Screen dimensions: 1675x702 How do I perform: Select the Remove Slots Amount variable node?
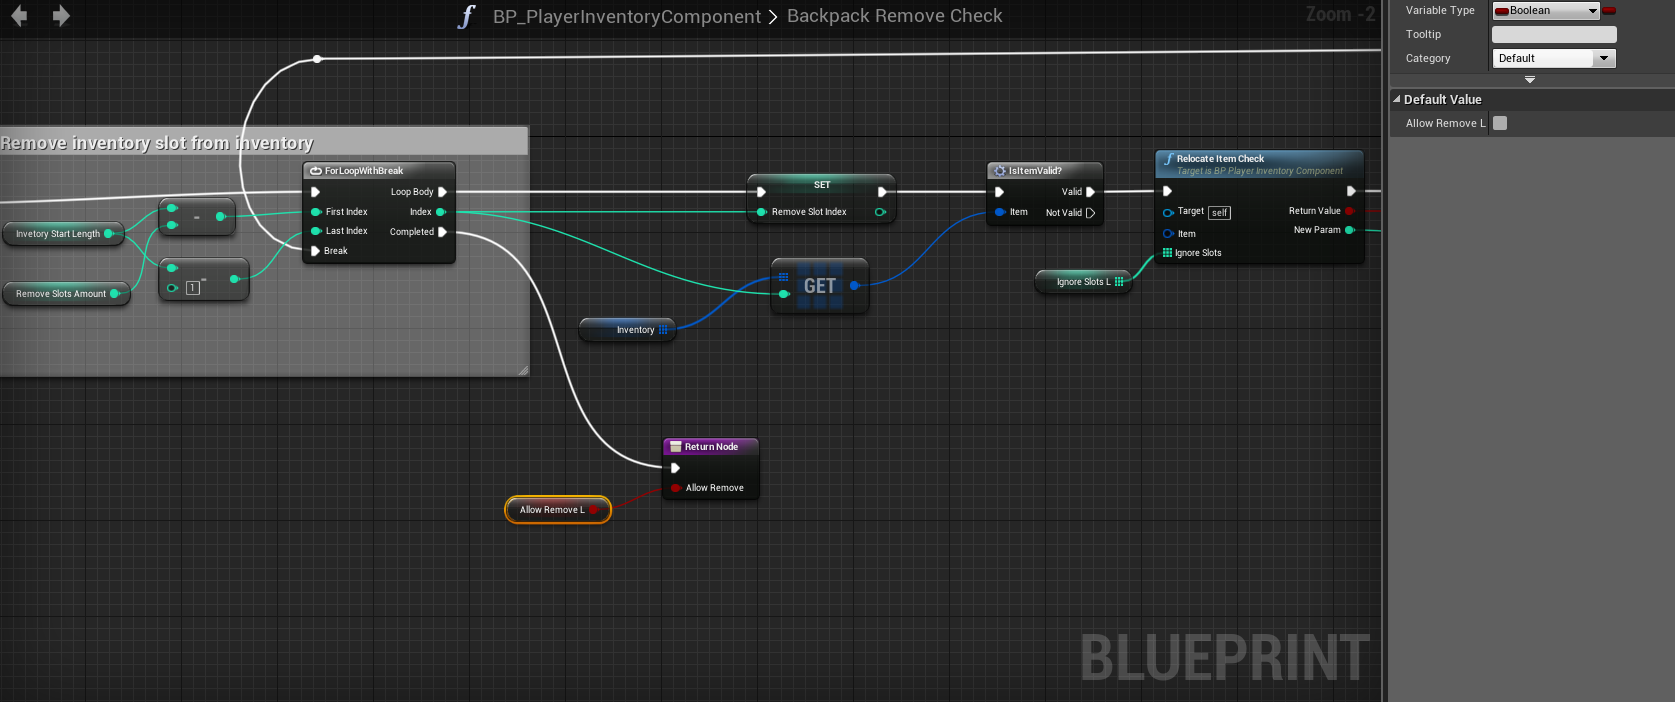coord(67,294)
